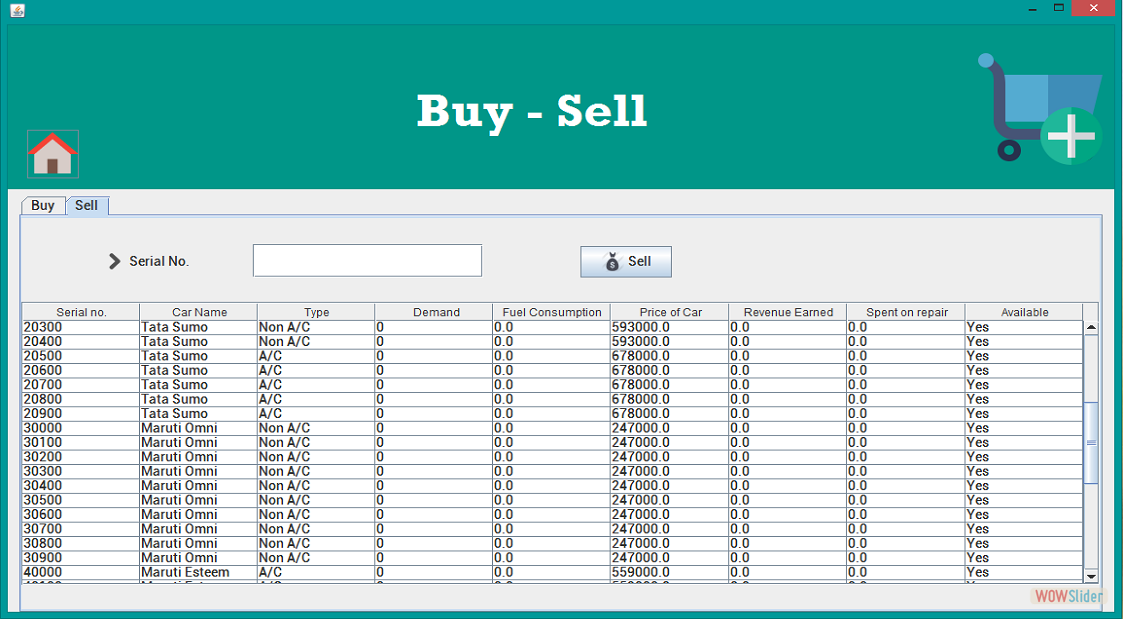Minimize the application window

(x=1033, y=9)
